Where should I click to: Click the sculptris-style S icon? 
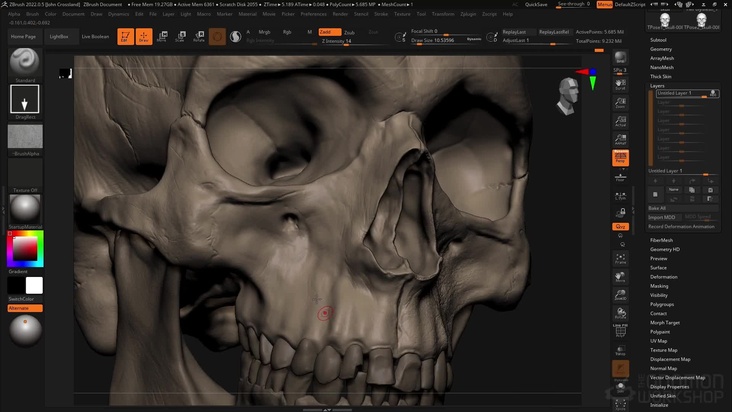pos(236,36)
